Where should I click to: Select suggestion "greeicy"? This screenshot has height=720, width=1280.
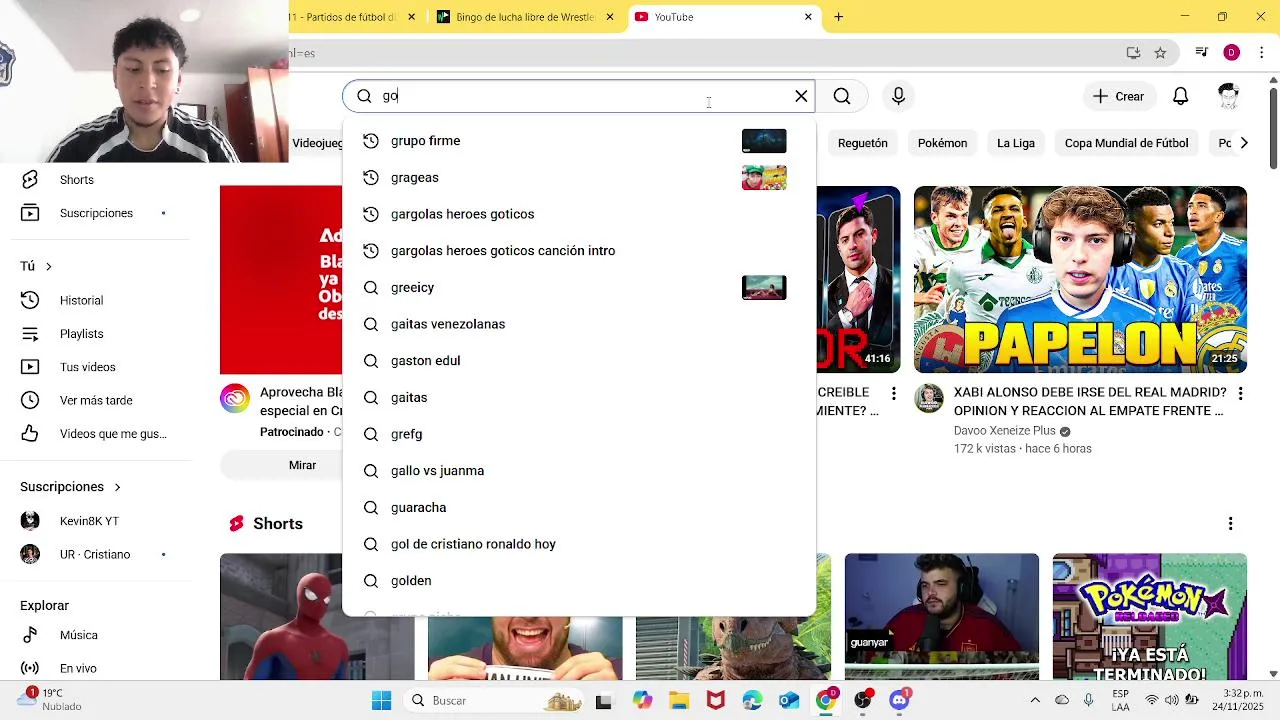(579, 288)
